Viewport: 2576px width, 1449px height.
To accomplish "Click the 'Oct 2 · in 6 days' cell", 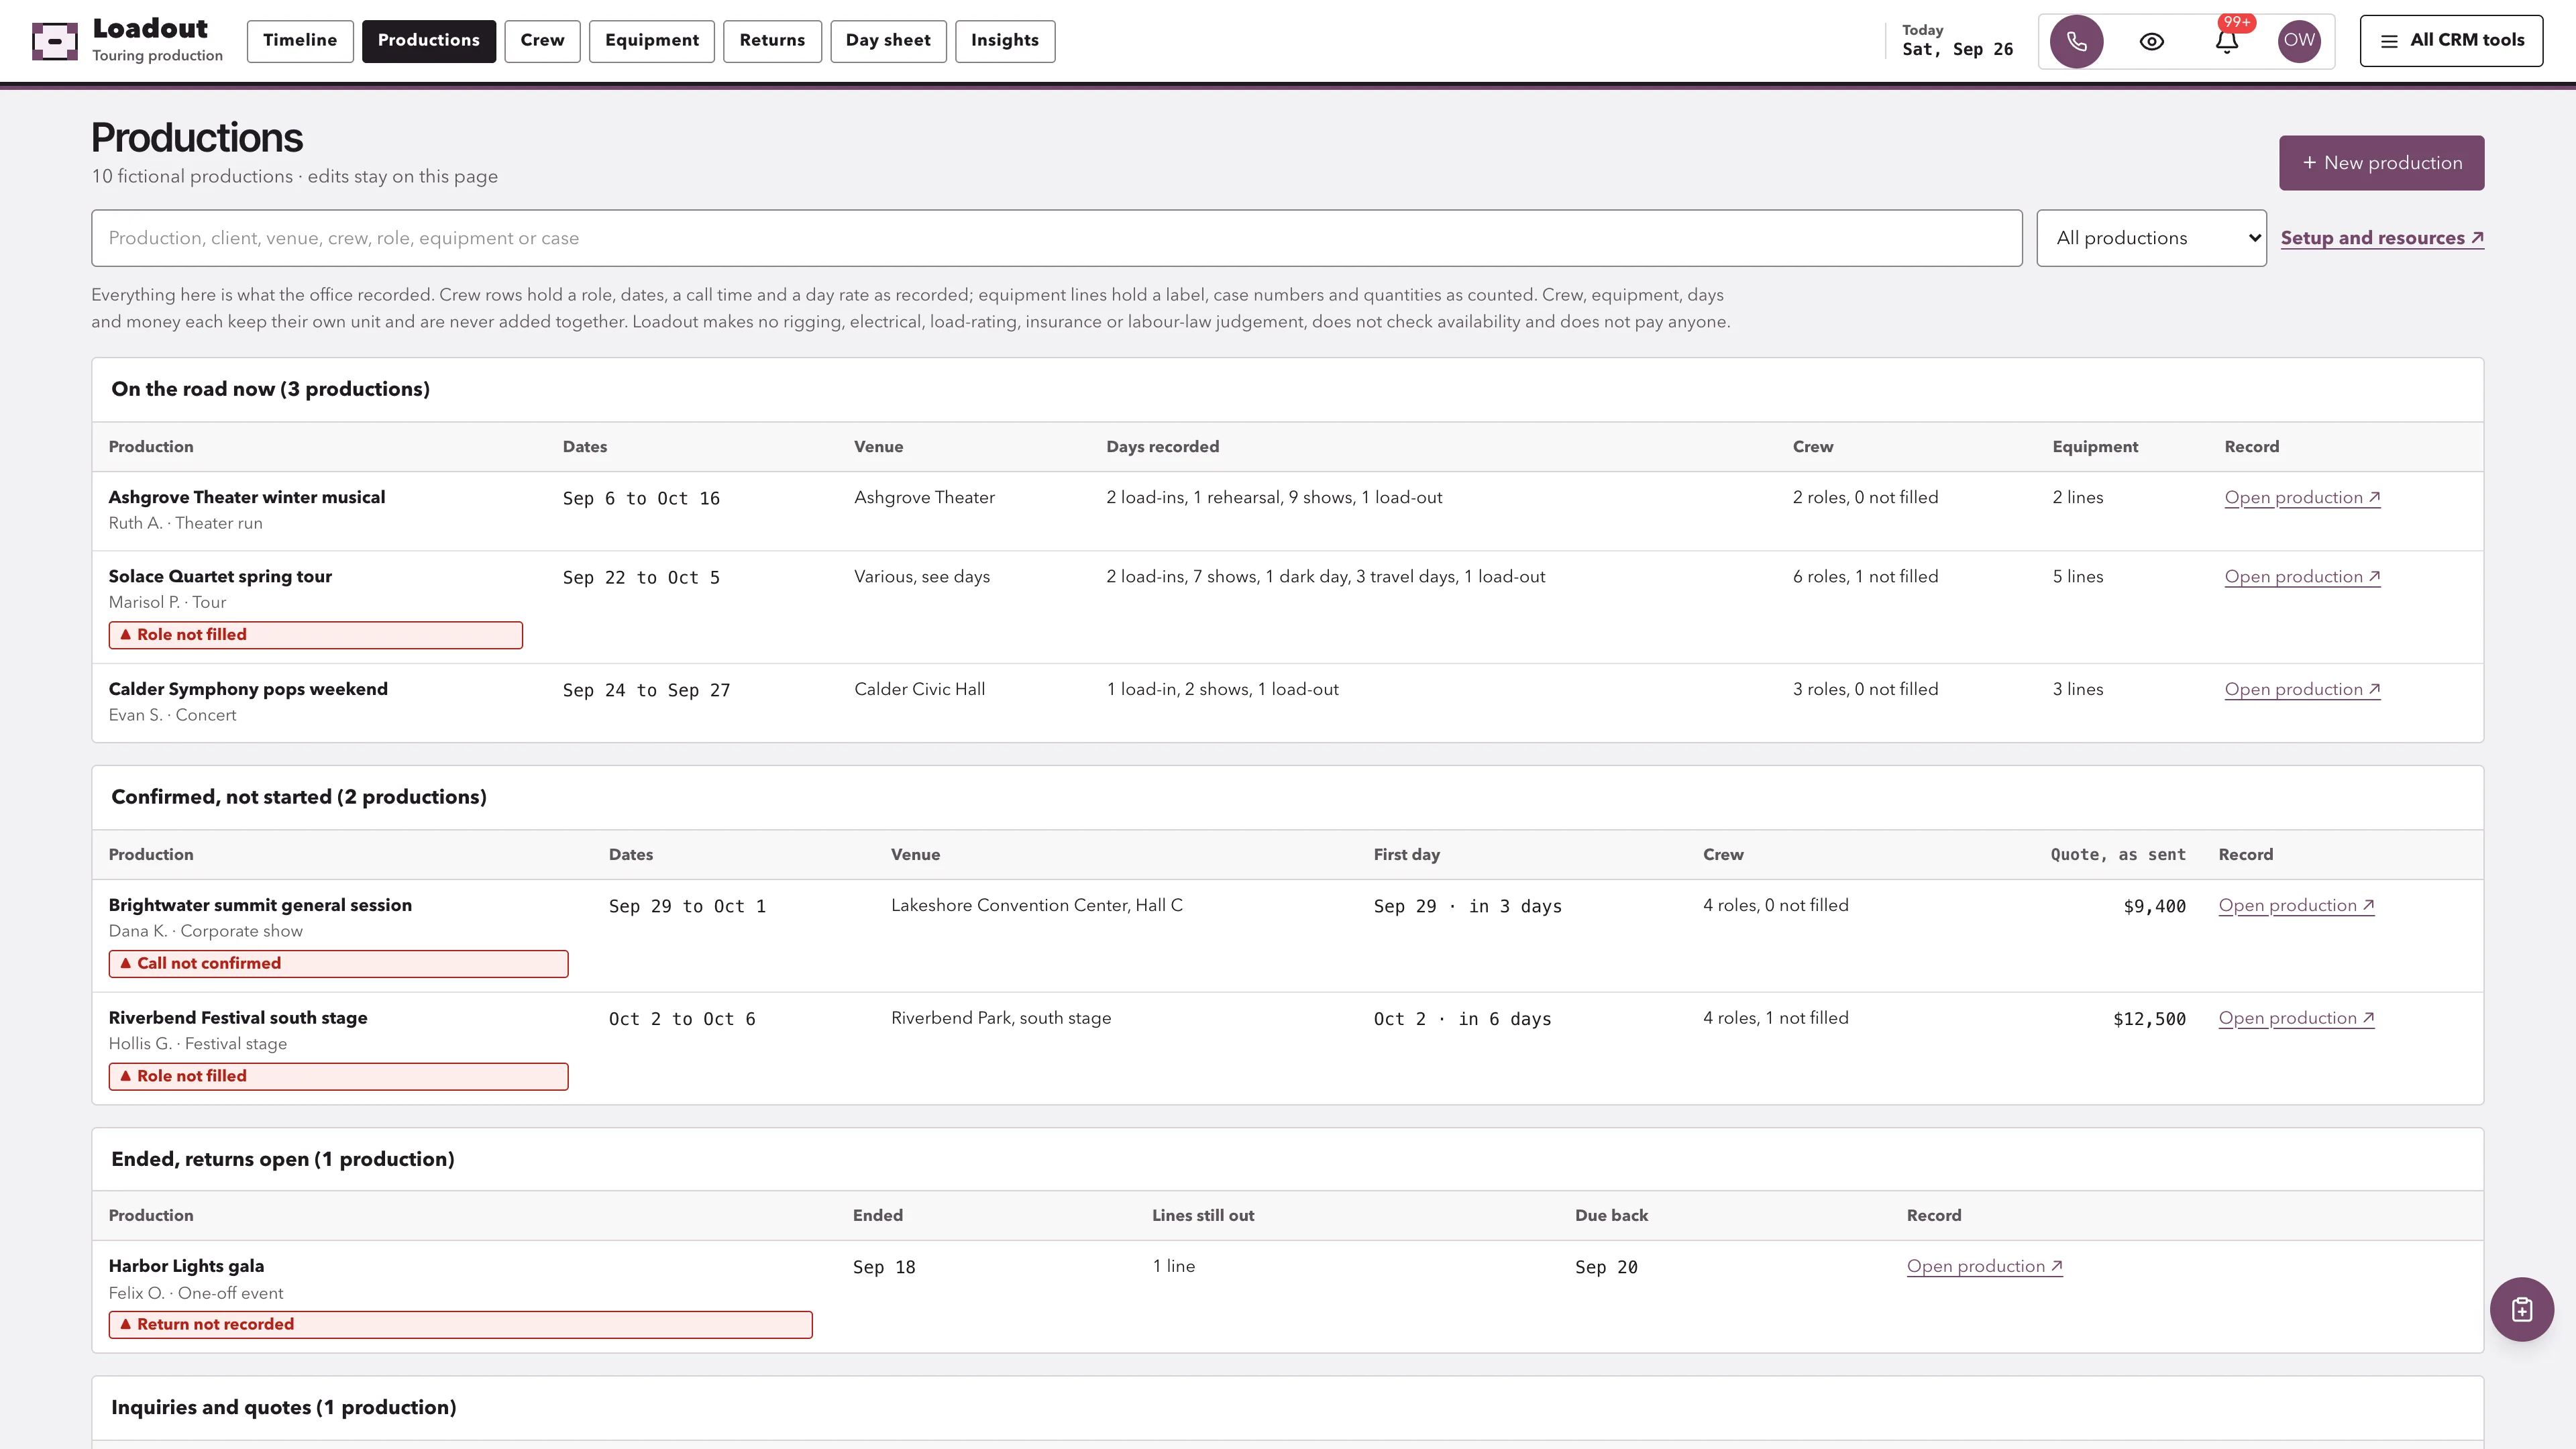I will pyautogui.click(x=1462, y=1019).
